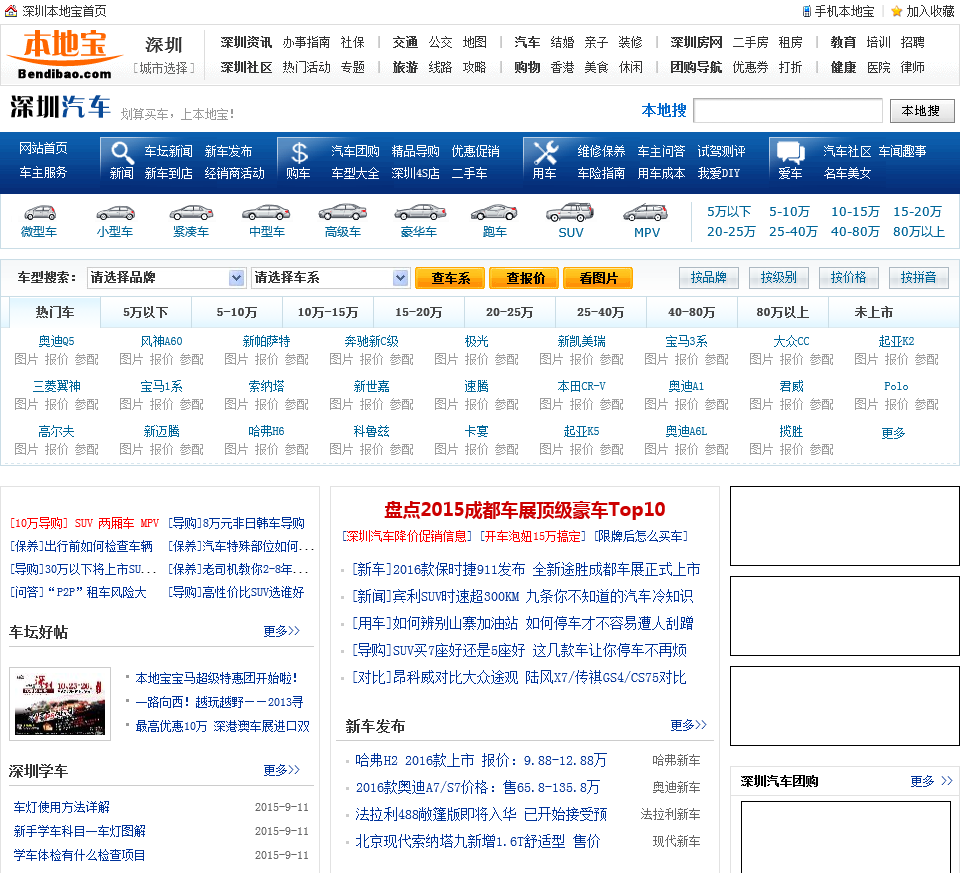
Task: Open the 车主服务 nav item
Action: [x=43, y=173]
